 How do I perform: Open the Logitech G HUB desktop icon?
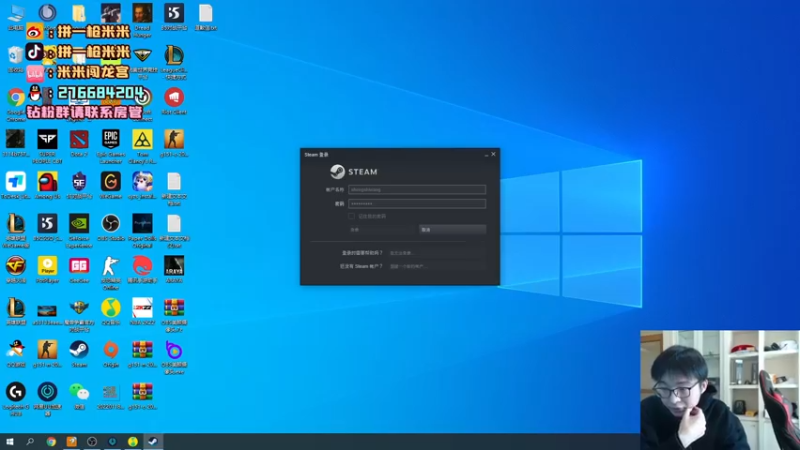(16, 392)
